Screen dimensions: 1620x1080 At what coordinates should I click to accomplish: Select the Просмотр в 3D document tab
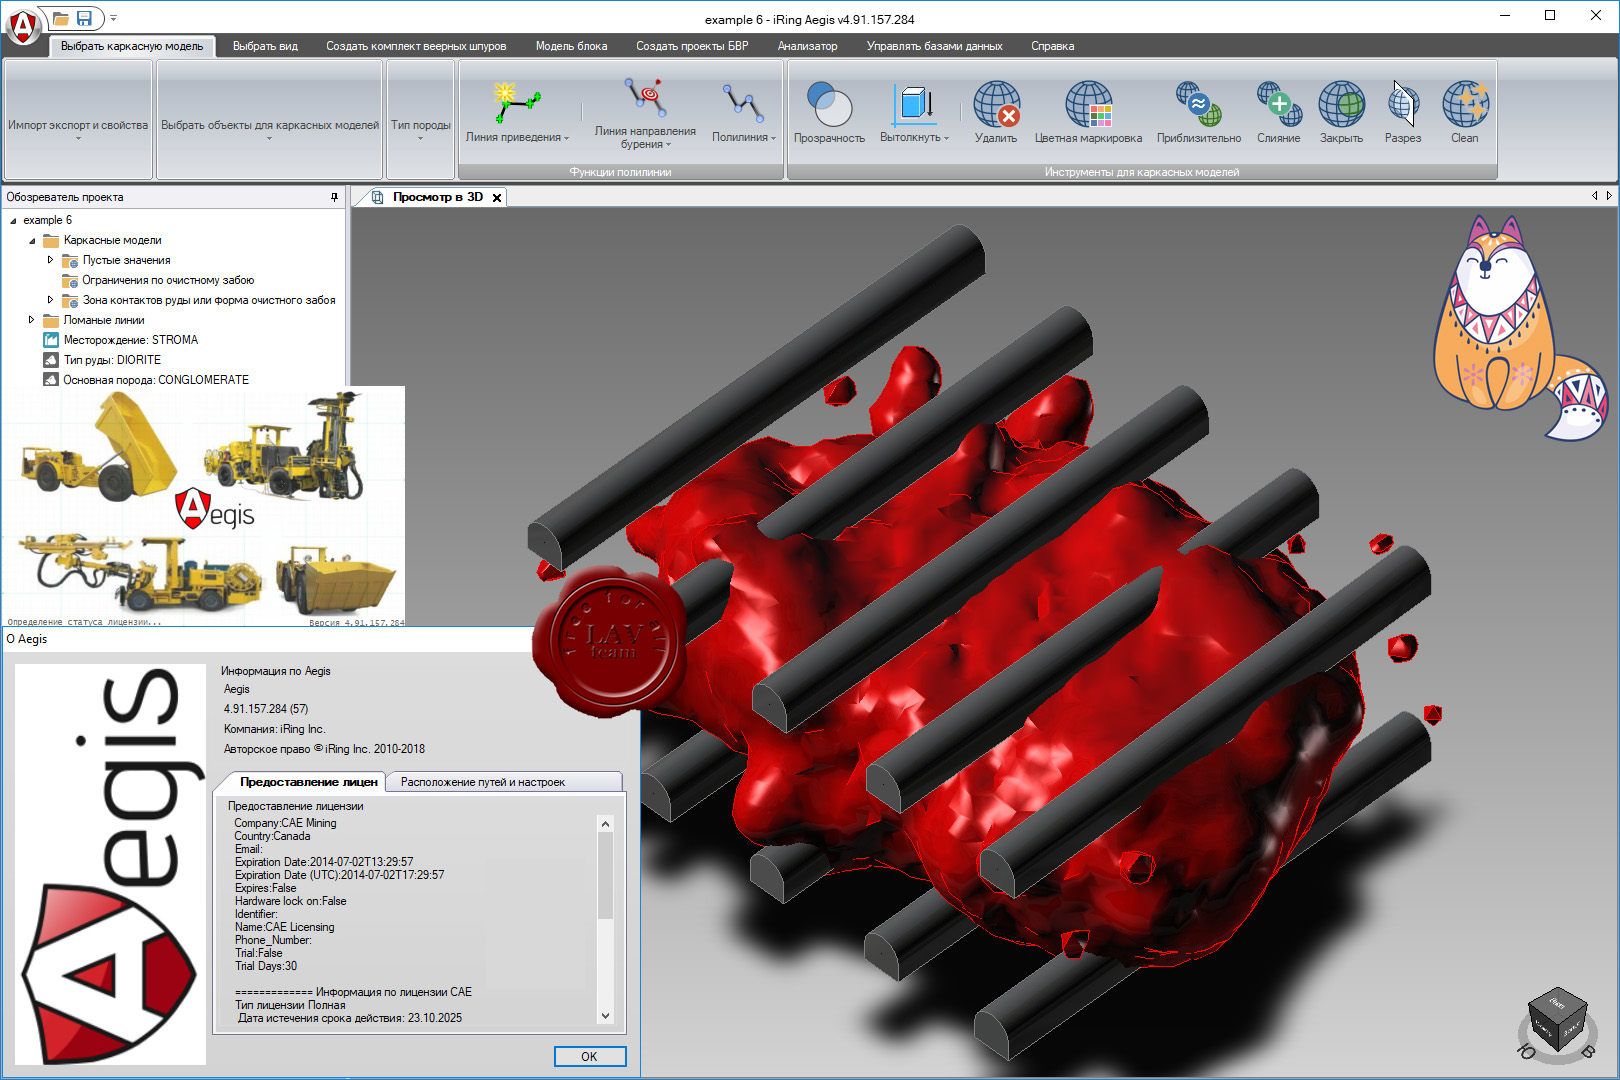[x=437, y=197]
